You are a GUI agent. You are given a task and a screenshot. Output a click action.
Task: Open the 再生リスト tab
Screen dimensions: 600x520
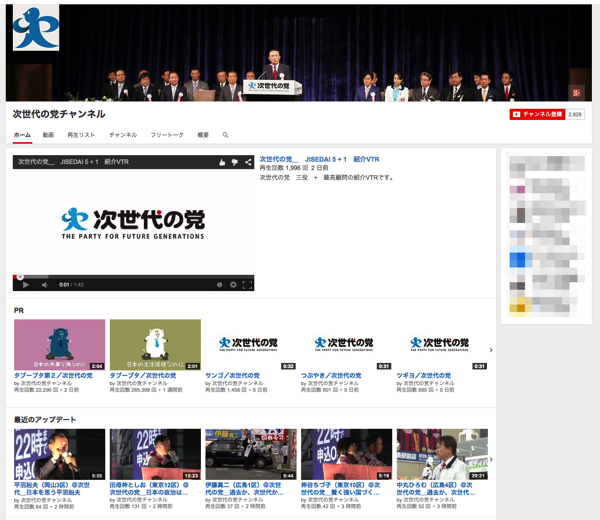81,135
